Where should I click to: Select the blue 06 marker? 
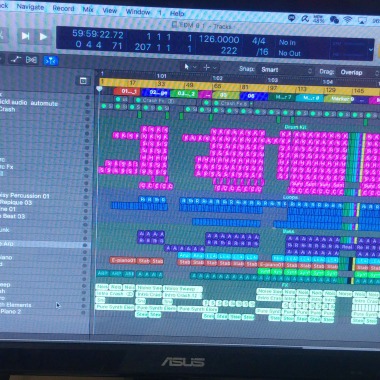click(254, 96)
